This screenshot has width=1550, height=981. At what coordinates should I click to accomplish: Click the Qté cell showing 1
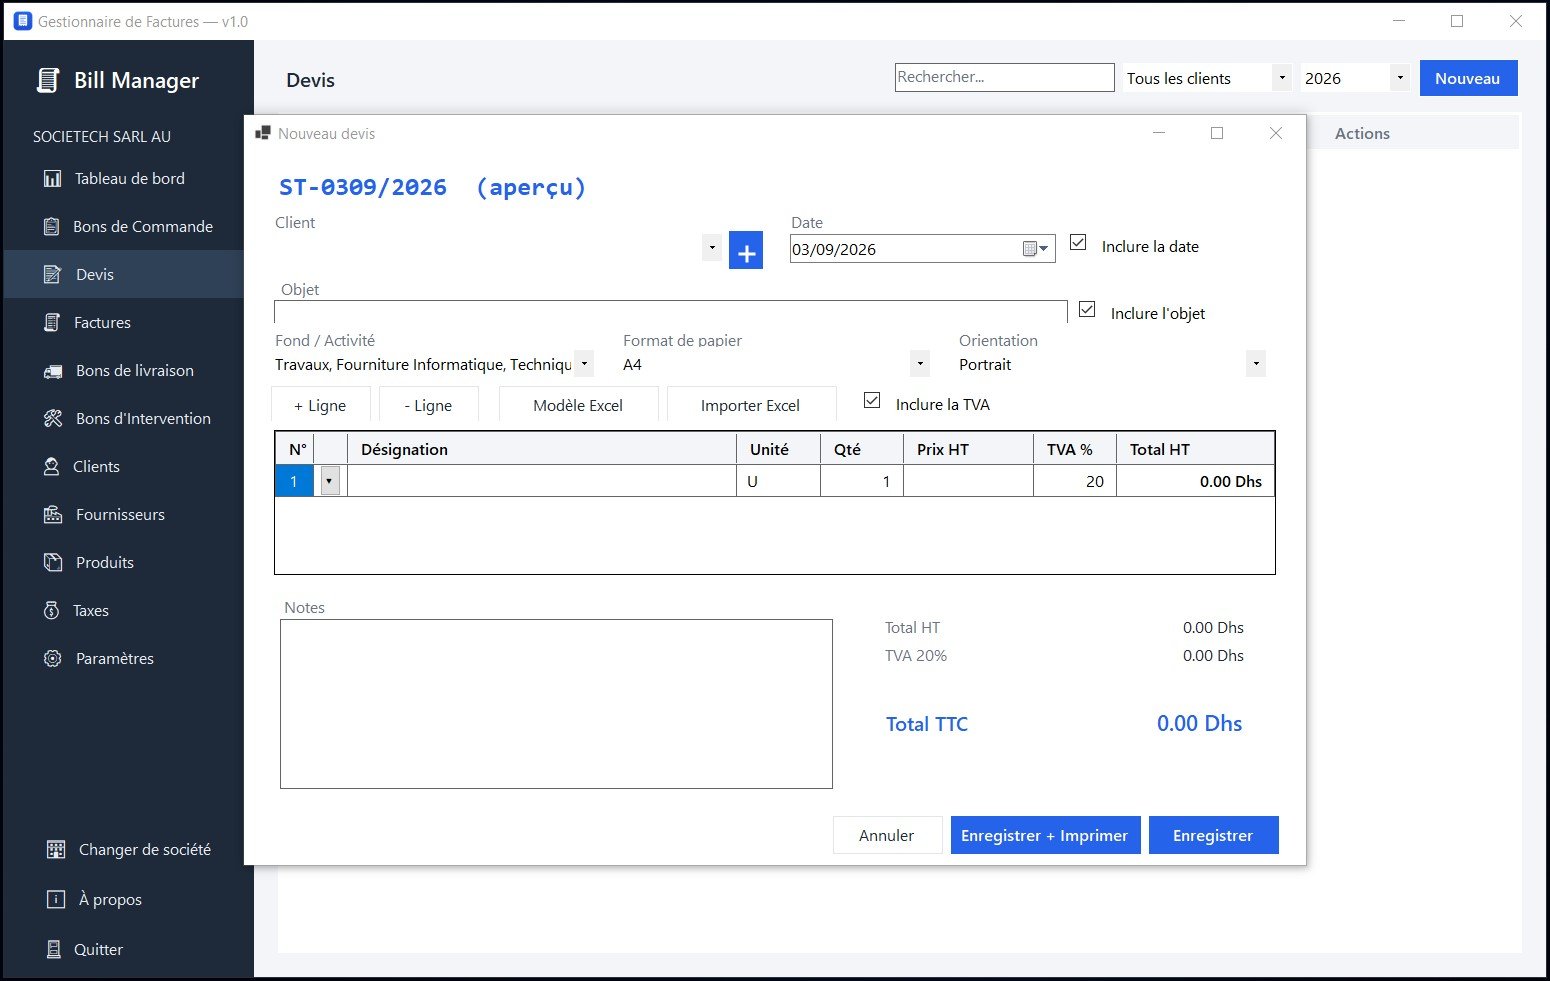pyautogui.click(x=862, y=481)
